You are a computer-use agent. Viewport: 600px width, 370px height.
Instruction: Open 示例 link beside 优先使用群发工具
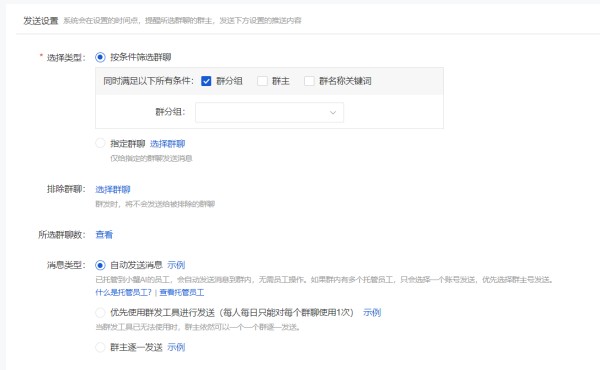[372, 313]
